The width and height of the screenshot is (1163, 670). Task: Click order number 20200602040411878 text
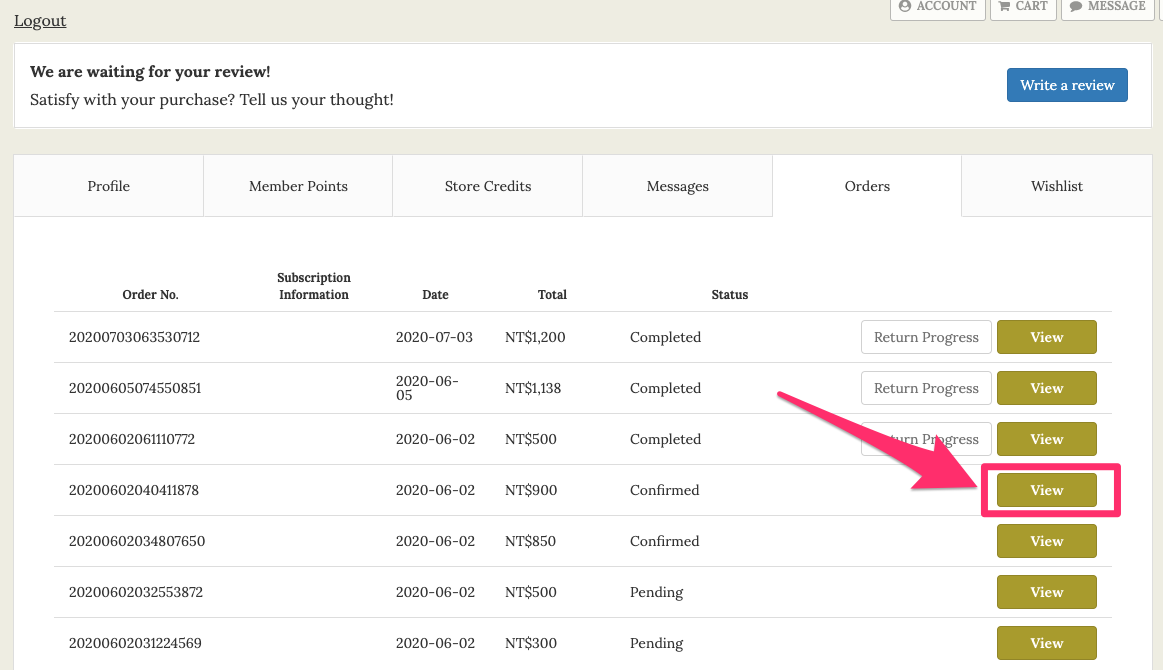[134, 490]
